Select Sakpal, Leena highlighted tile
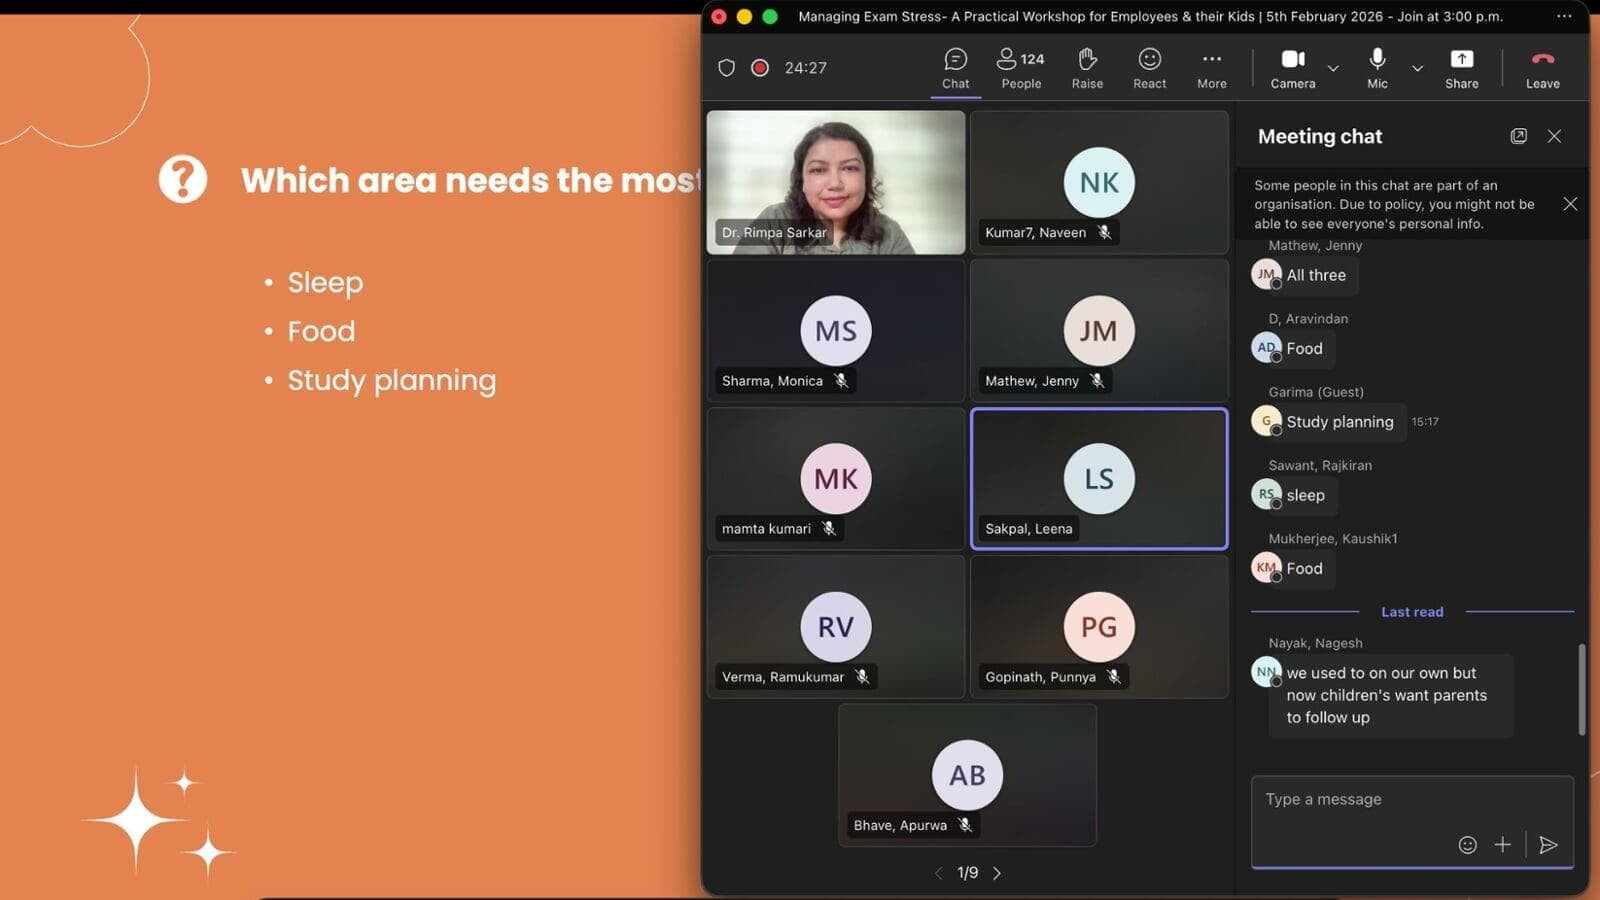Viewport: 1600px width, 900px height. (x=1099, y=478)
